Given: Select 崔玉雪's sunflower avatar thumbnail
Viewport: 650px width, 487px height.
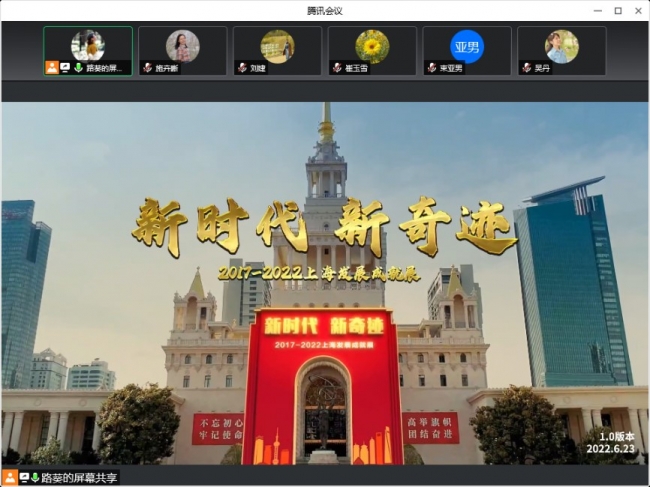Looking at the screenshot, I should tap(372, 46).
